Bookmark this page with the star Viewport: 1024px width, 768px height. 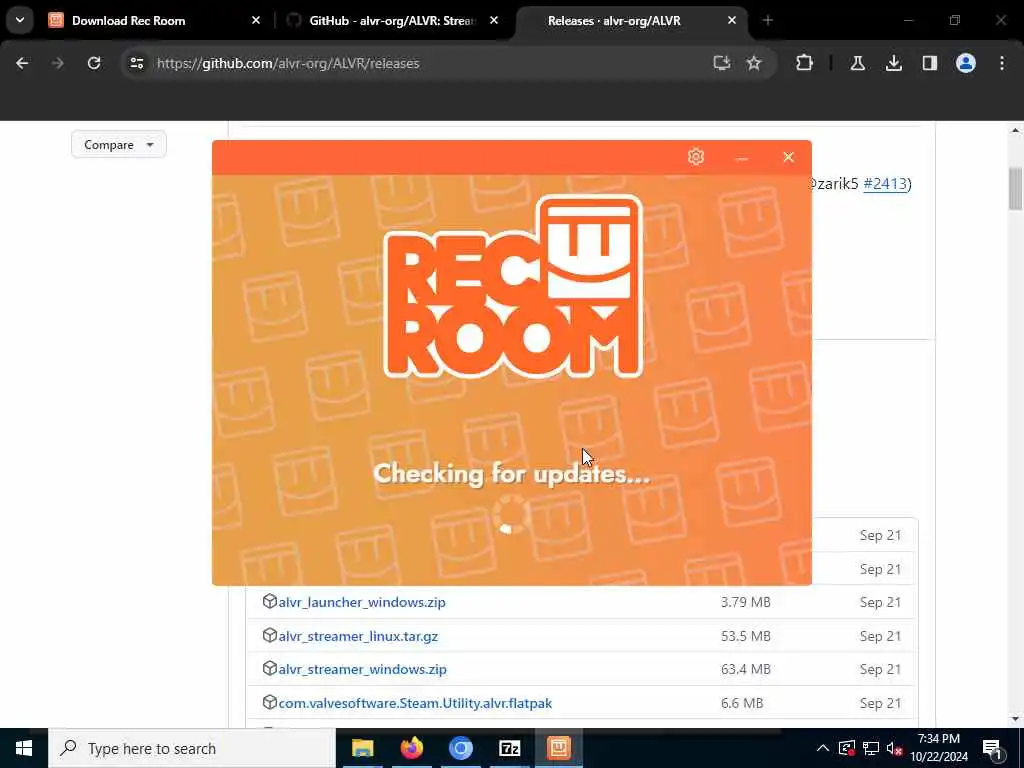click(x=754, y=63)
